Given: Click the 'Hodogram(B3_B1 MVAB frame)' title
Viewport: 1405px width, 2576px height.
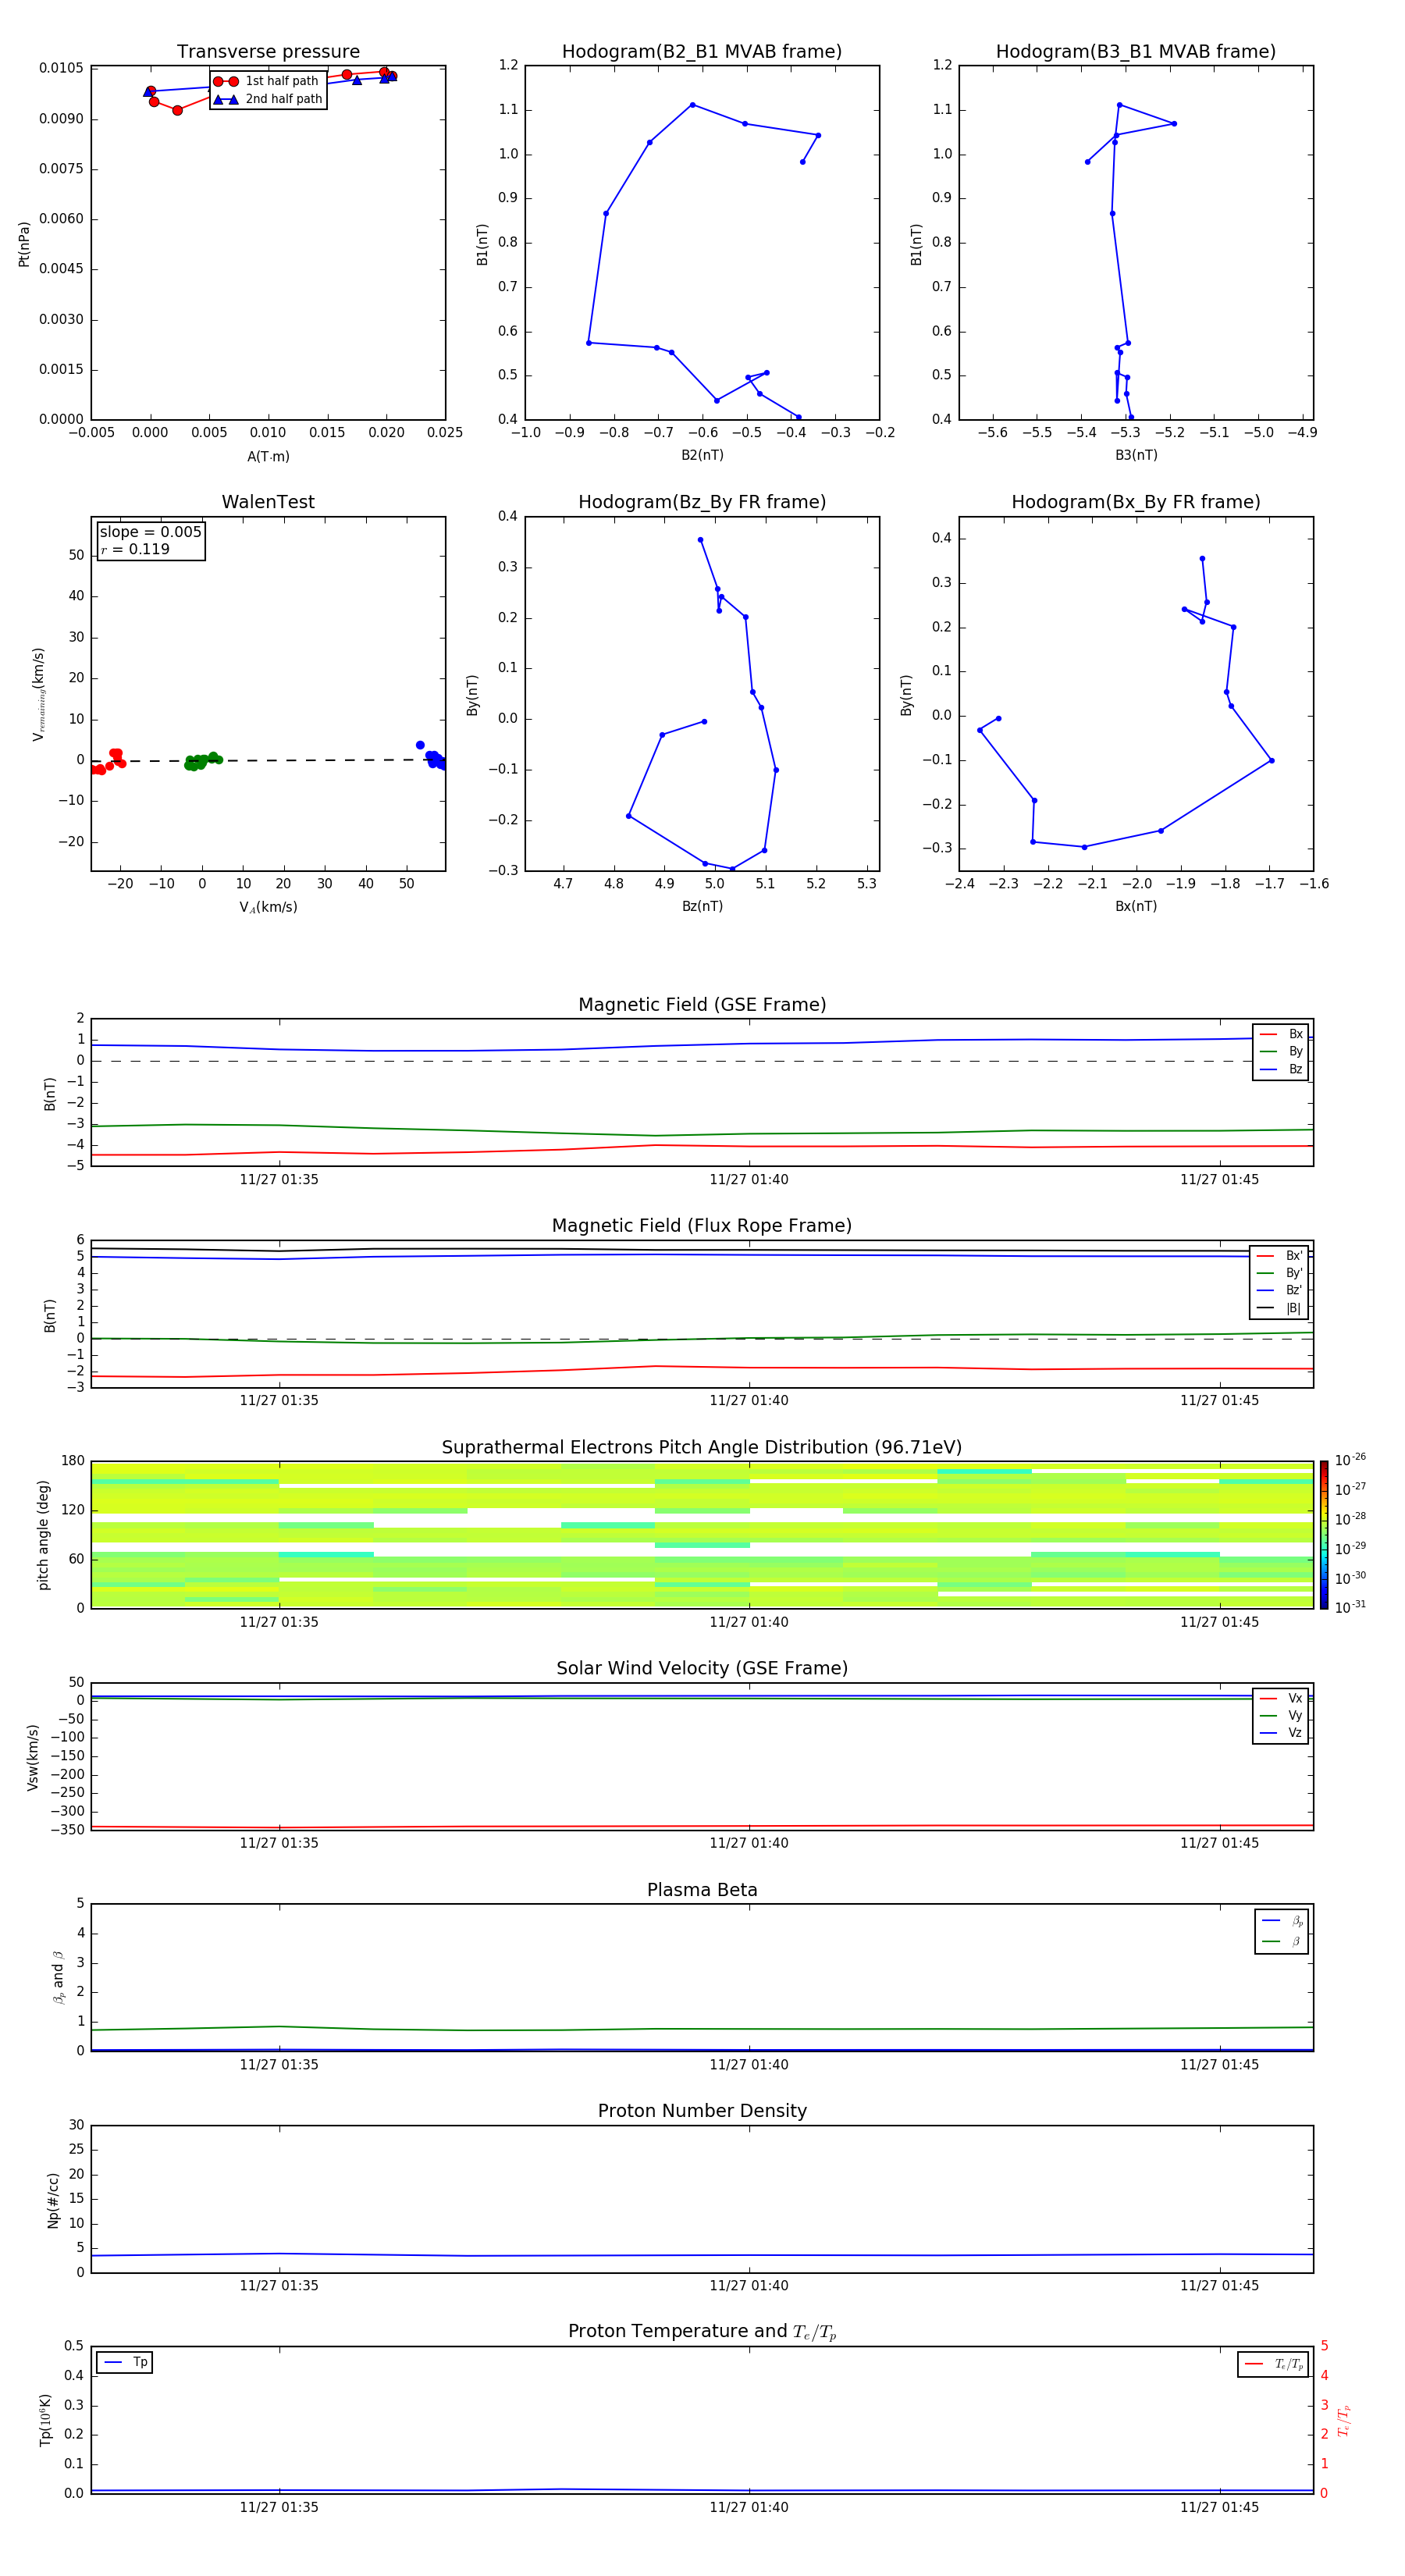Looking at the screenshot, I should tap(1136, 52).
